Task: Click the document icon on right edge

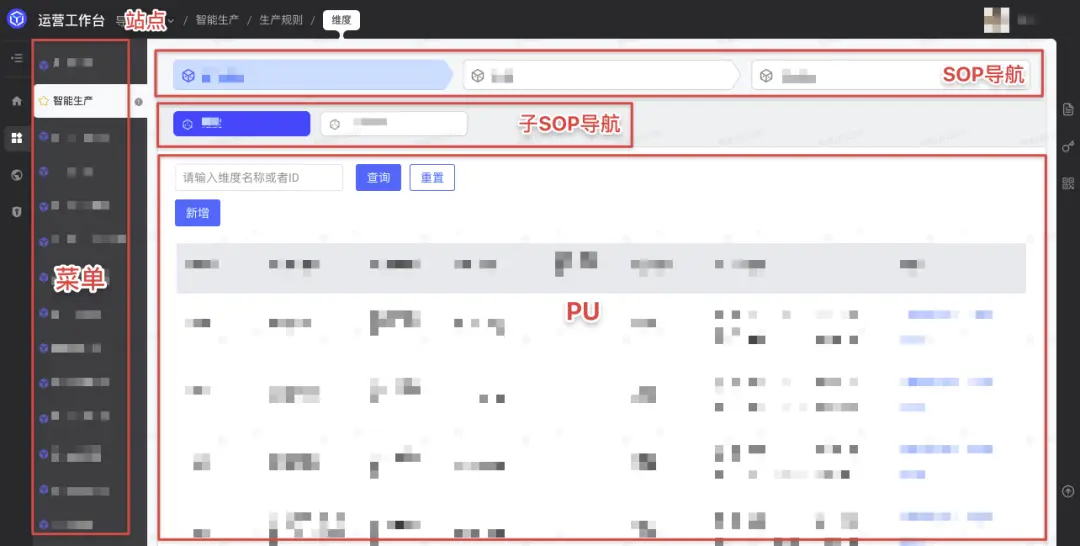Action: 1067,109
